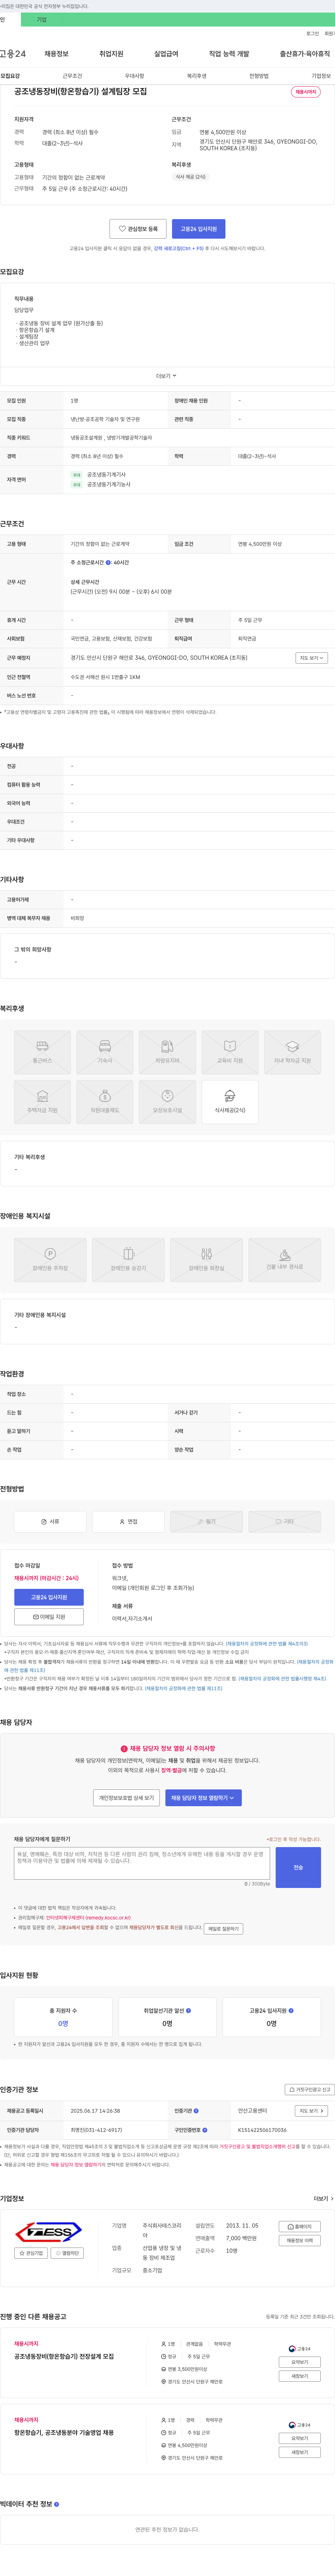The height and width of the screenshot is (2576, 335).
Task: Open the 취업지원 menu
Action: tap(111, 54)
